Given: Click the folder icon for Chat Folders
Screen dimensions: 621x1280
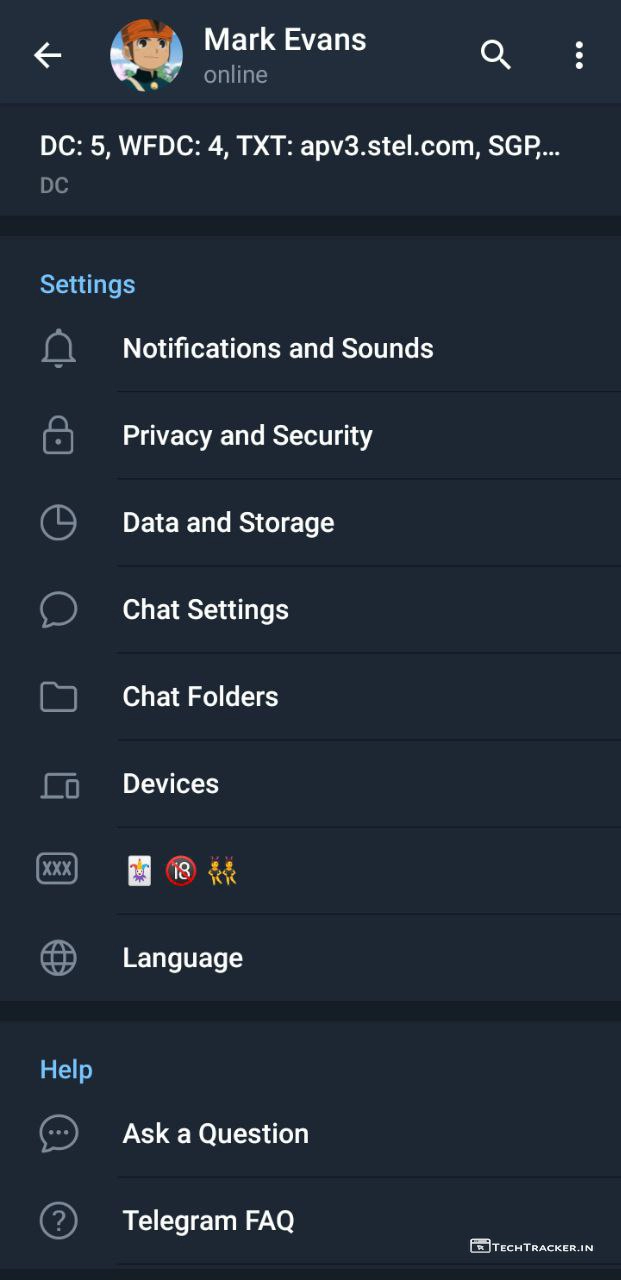Looking at the screenshot, I should 58,697.
